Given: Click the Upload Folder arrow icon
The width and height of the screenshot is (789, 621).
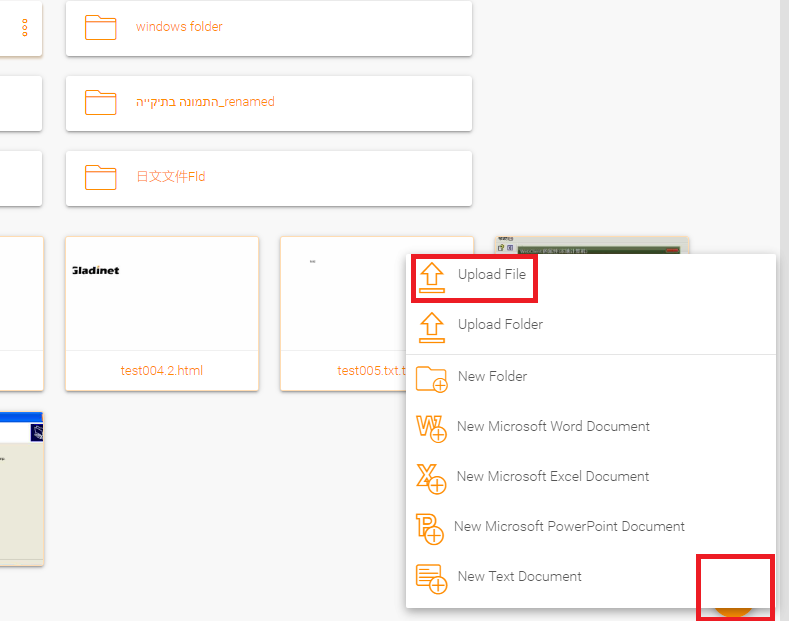Looking at the screenshot, I should [x=431, y=326].
